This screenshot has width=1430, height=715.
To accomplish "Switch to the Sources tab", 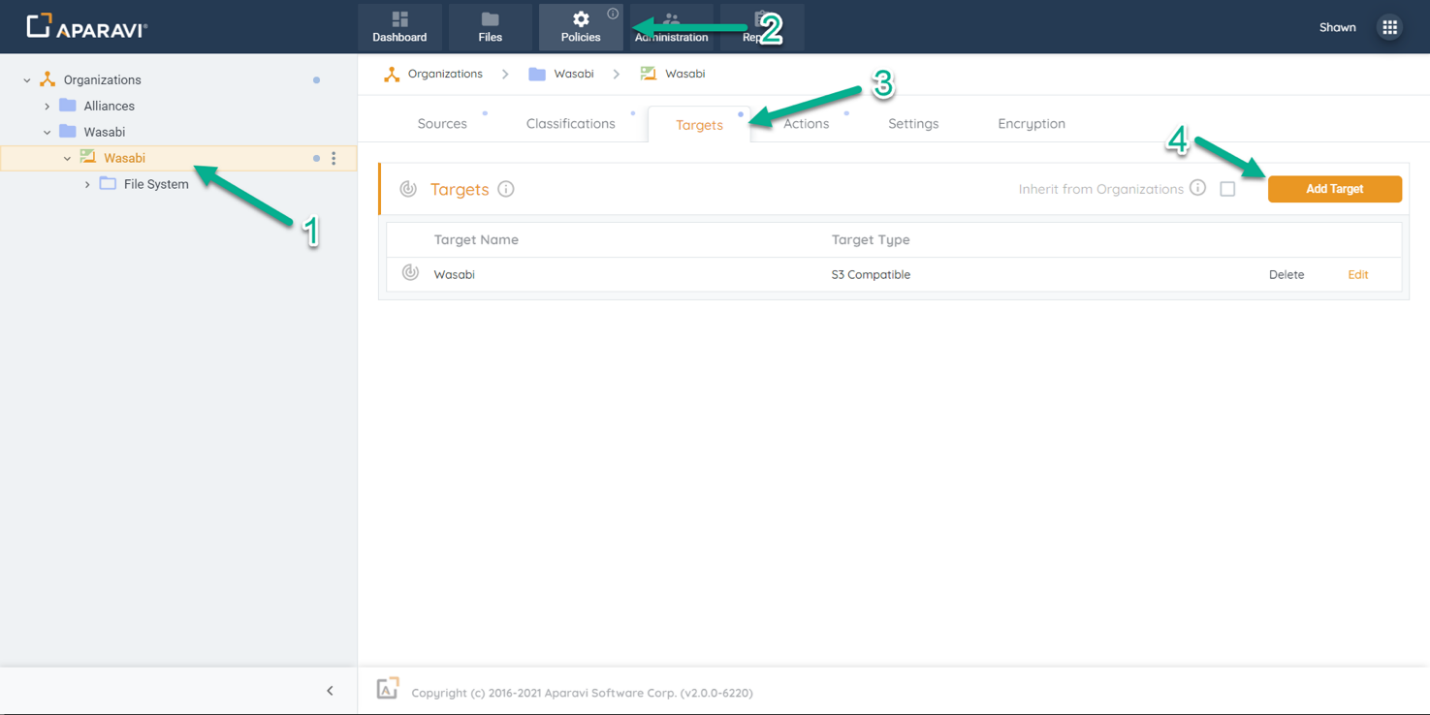I will (442, 124).
